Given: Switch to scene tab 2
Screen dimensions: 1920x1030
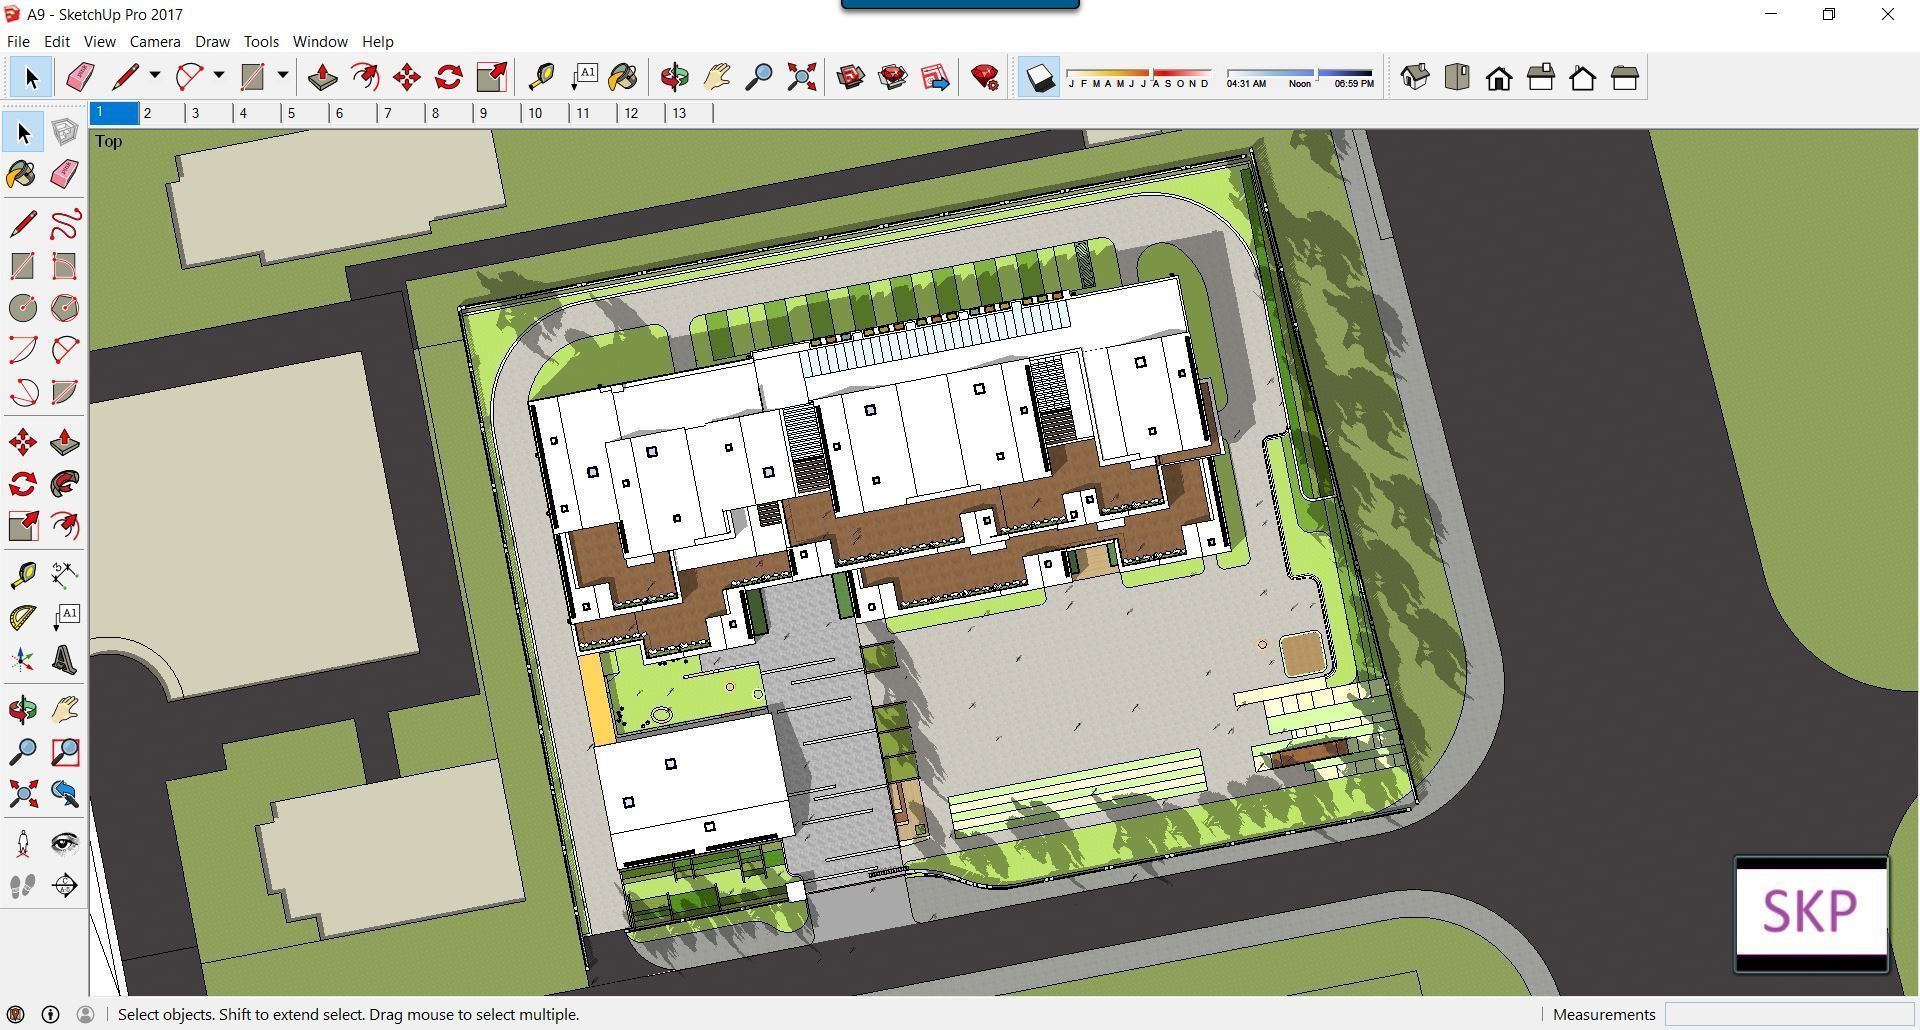Looking at the screenshot, I should coord(162,113).
